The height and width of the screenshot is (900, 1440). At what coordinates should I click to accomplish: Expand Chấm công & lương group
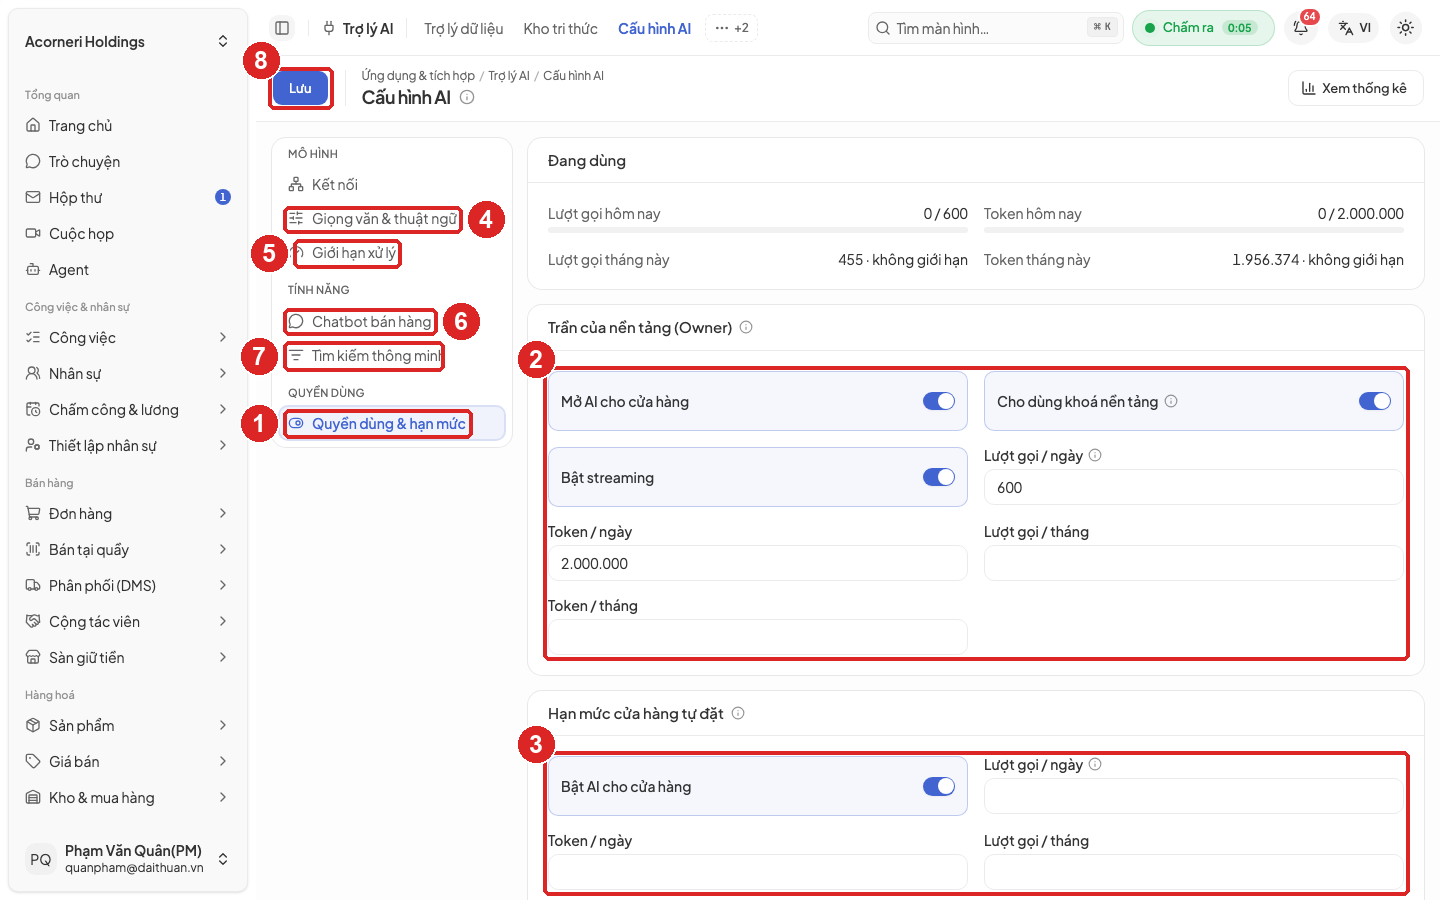[x=128, y=410]
